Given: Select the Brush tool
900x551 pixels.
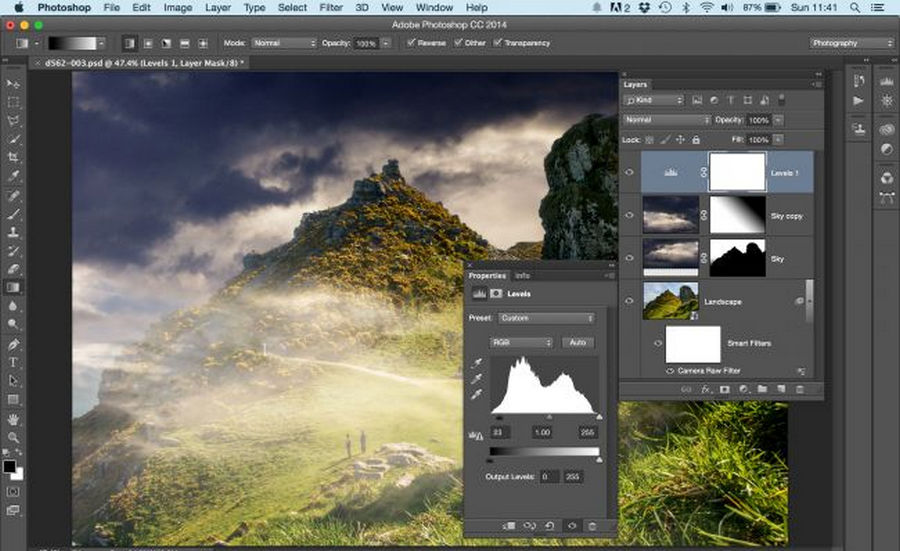Looking at the screenshot, I should point(13,214).
